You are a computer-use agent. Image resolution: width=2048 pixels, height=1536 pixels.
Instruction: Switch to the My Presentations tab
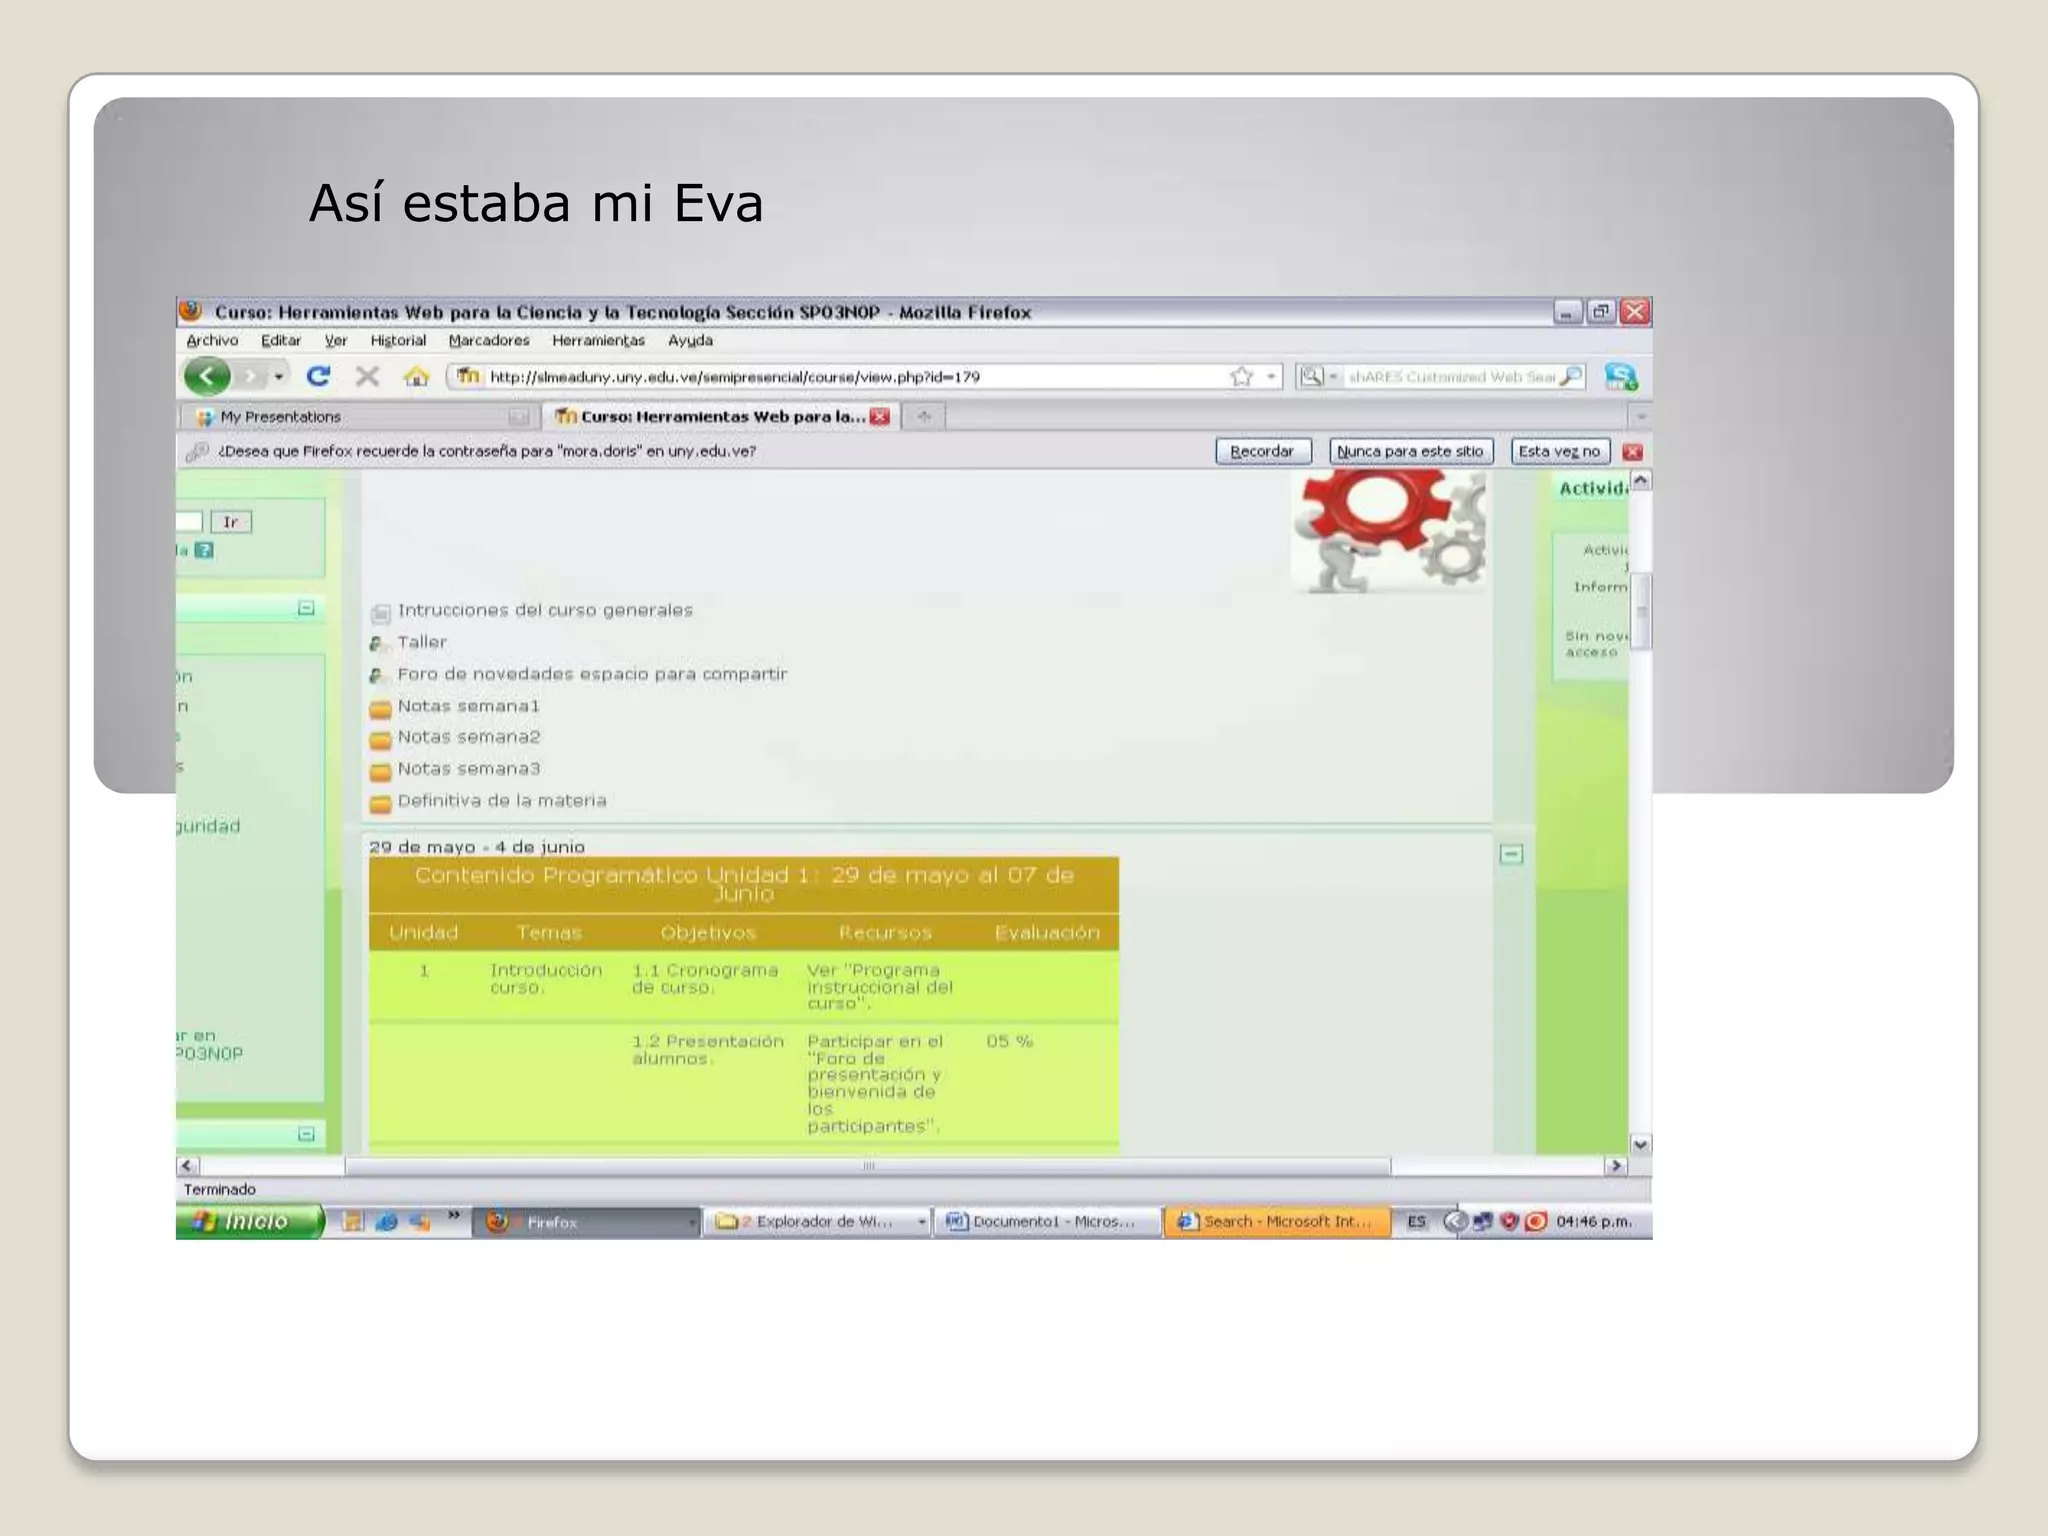(281, 416)
